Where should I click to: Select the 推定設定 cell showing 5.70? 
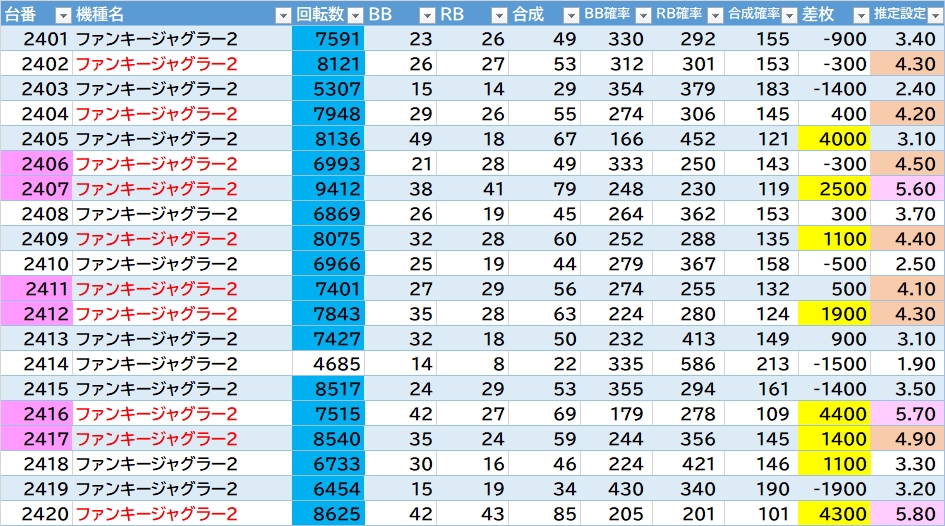pos(908,413)
